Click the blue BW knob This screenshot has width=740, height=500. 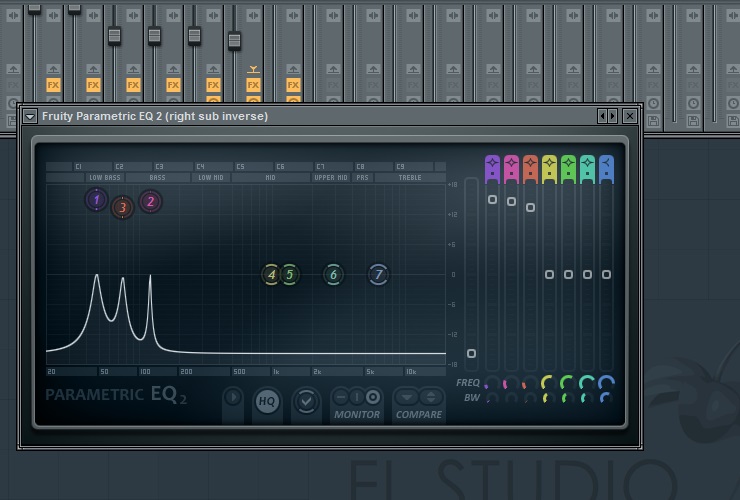coord(606,398)
